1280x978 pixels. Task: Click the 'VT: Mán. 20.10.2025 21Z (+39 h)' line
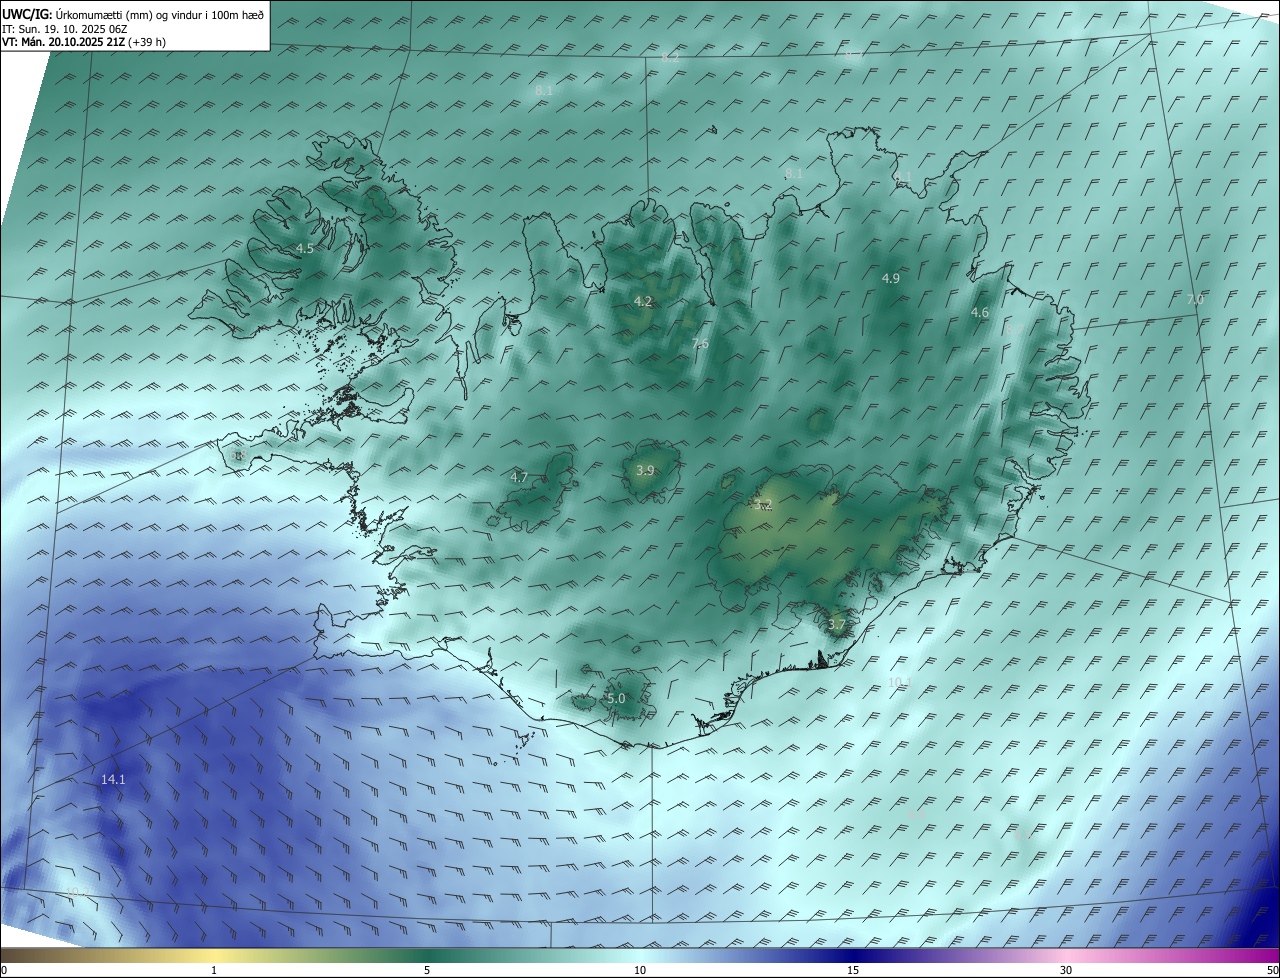point(84,42)
